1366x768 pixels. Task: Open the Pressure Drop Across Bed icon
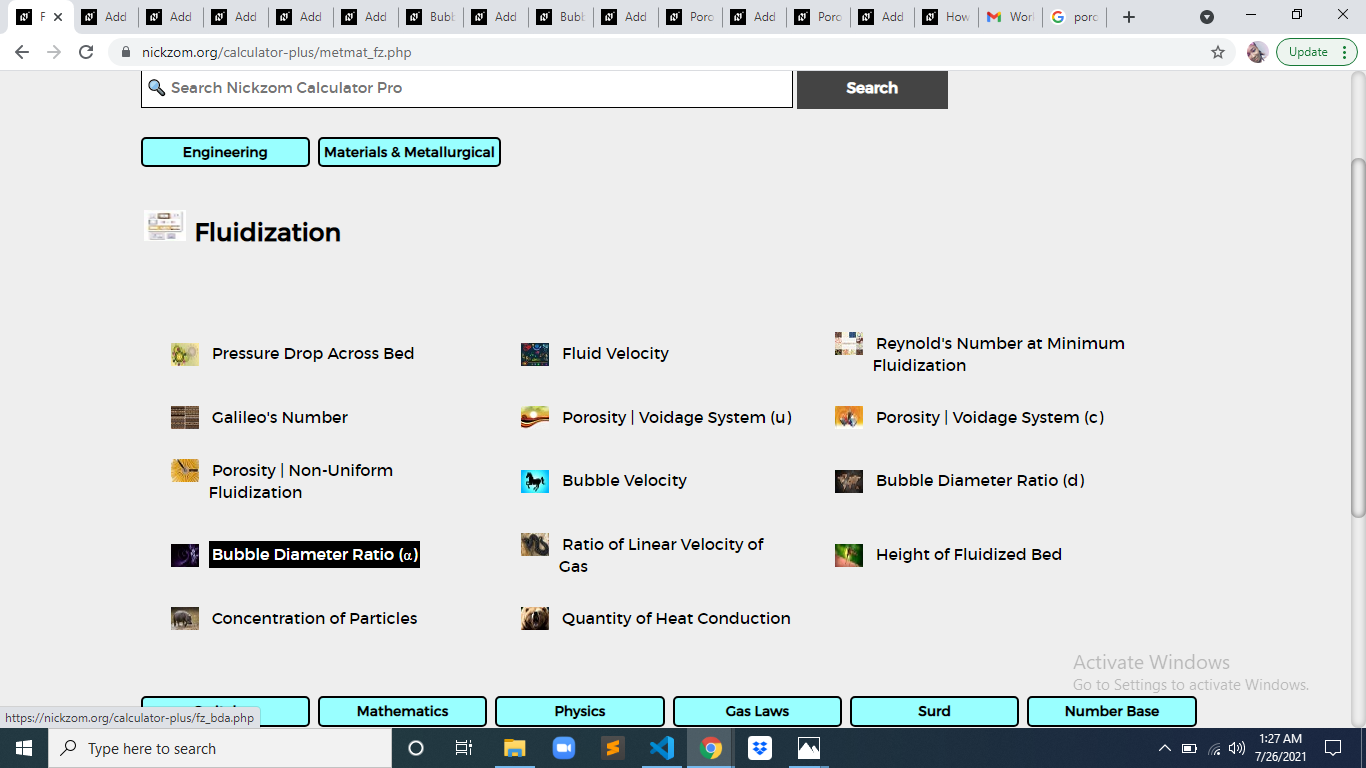click(185, 354)
